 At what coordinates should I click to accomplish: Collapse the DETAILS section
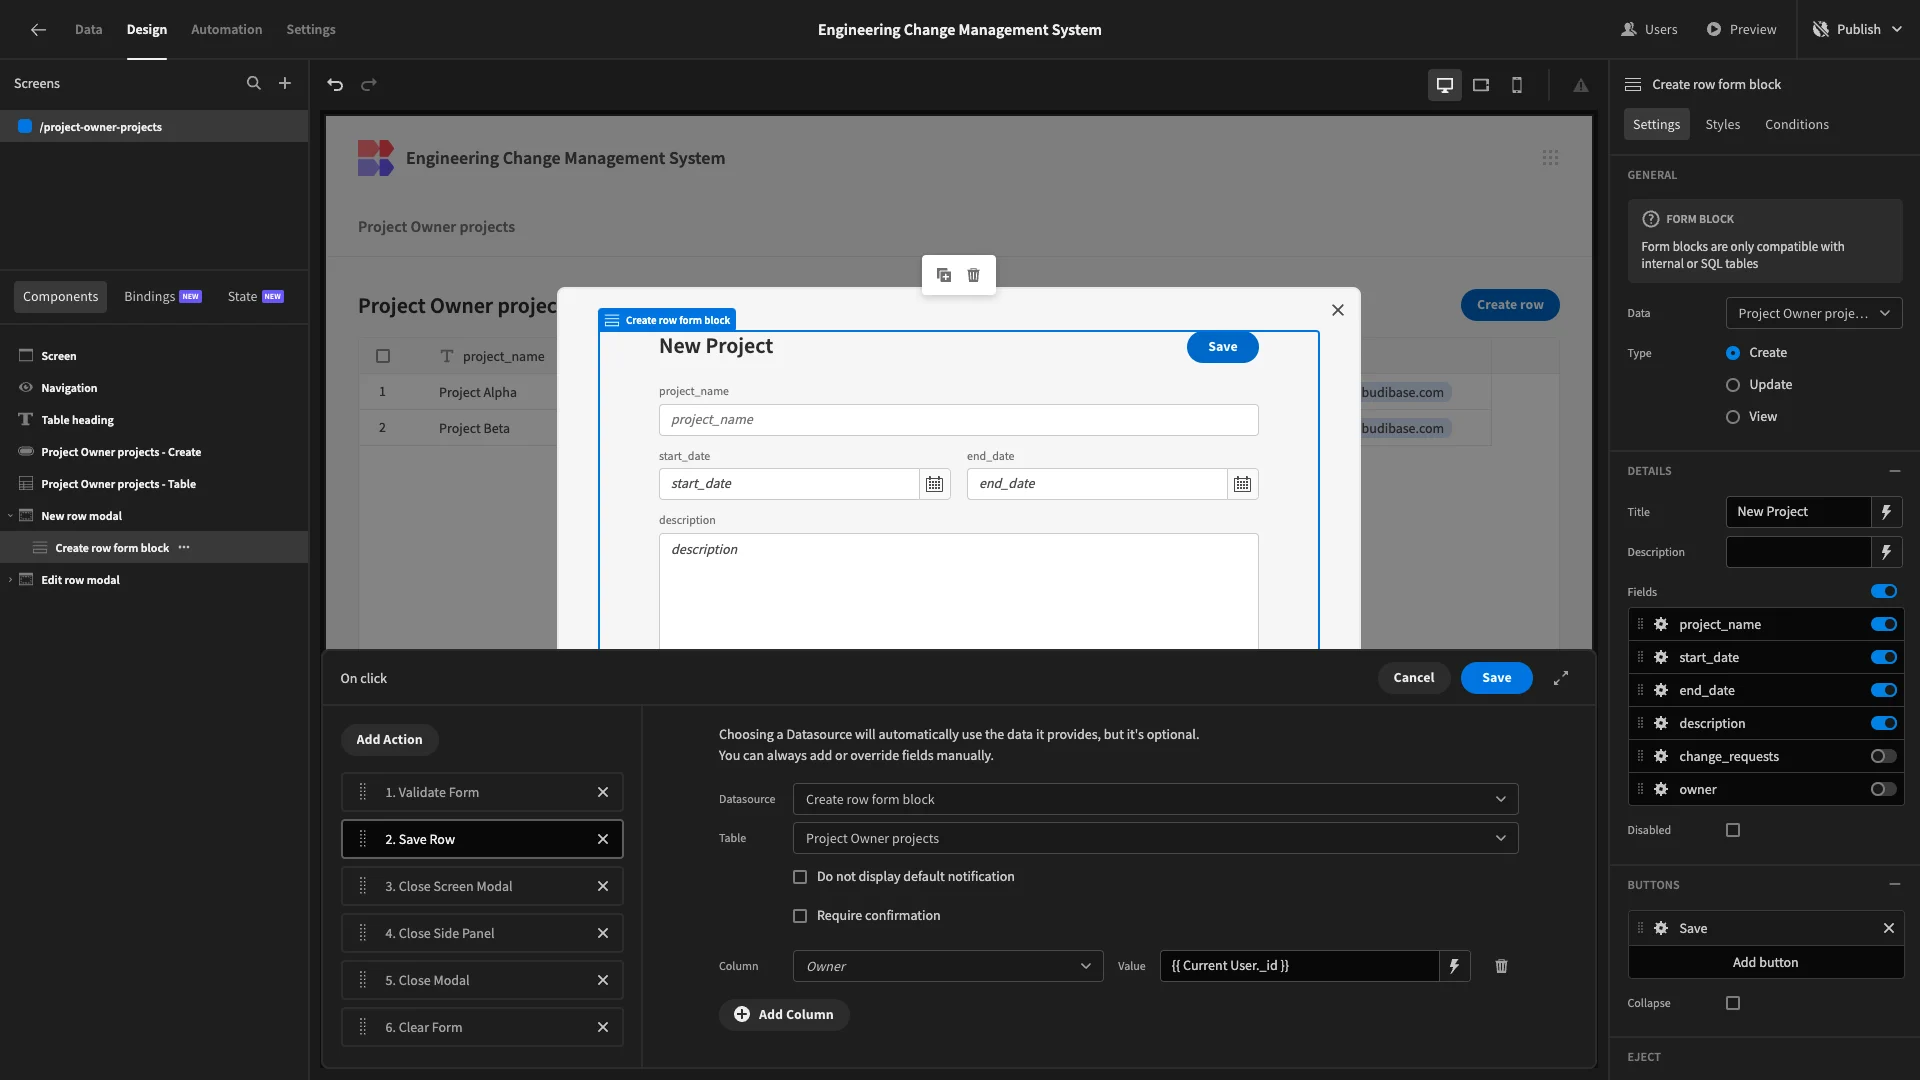(x=1894, y=471)
